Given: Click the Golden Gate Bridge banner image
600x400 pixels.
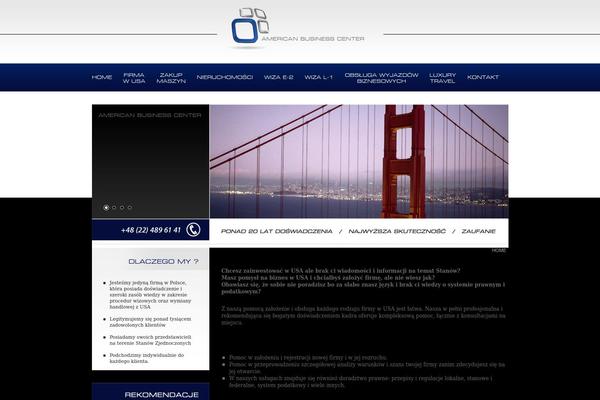Looking at the screenshot, I should (359, 161).
